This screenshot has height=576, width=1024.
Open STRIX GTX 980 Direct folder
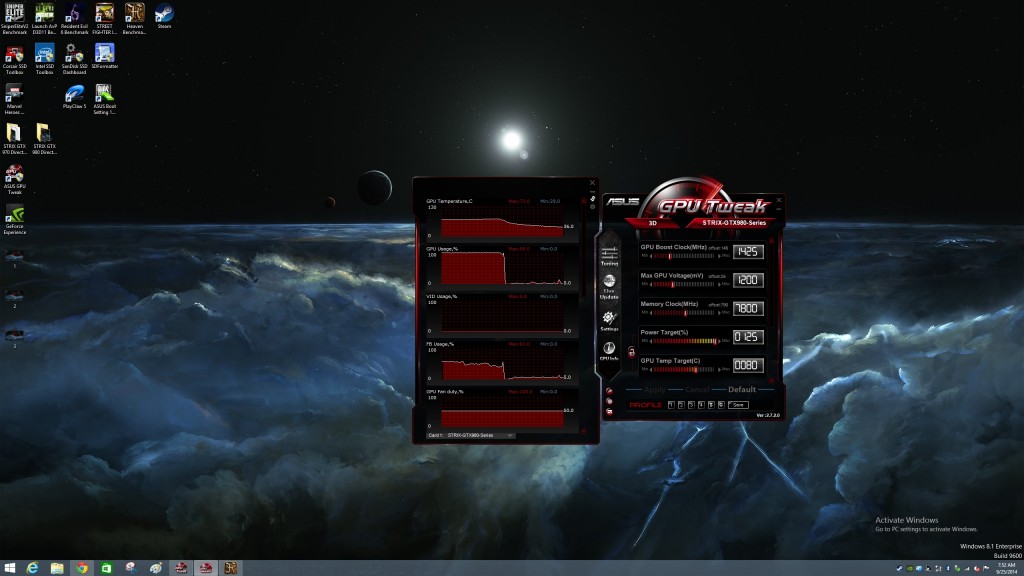pos(44,138)
